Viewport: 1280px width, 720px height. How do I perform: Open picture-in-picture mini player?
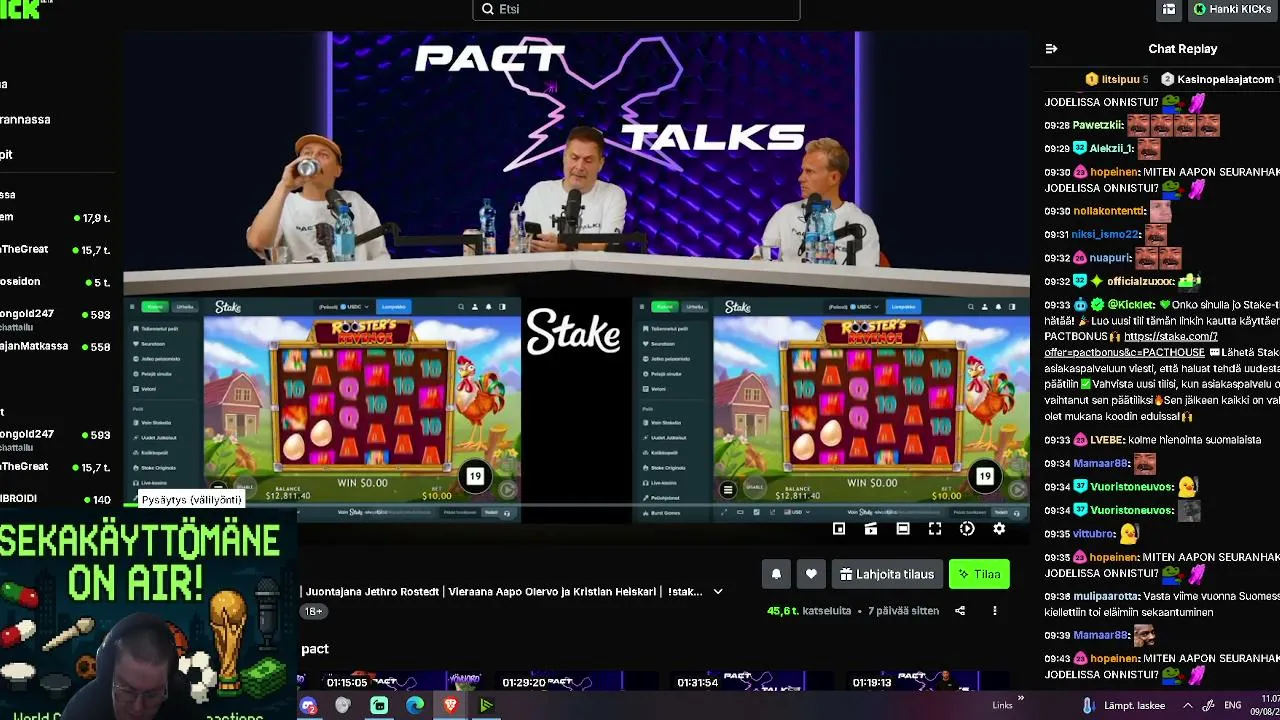[839, 529]
